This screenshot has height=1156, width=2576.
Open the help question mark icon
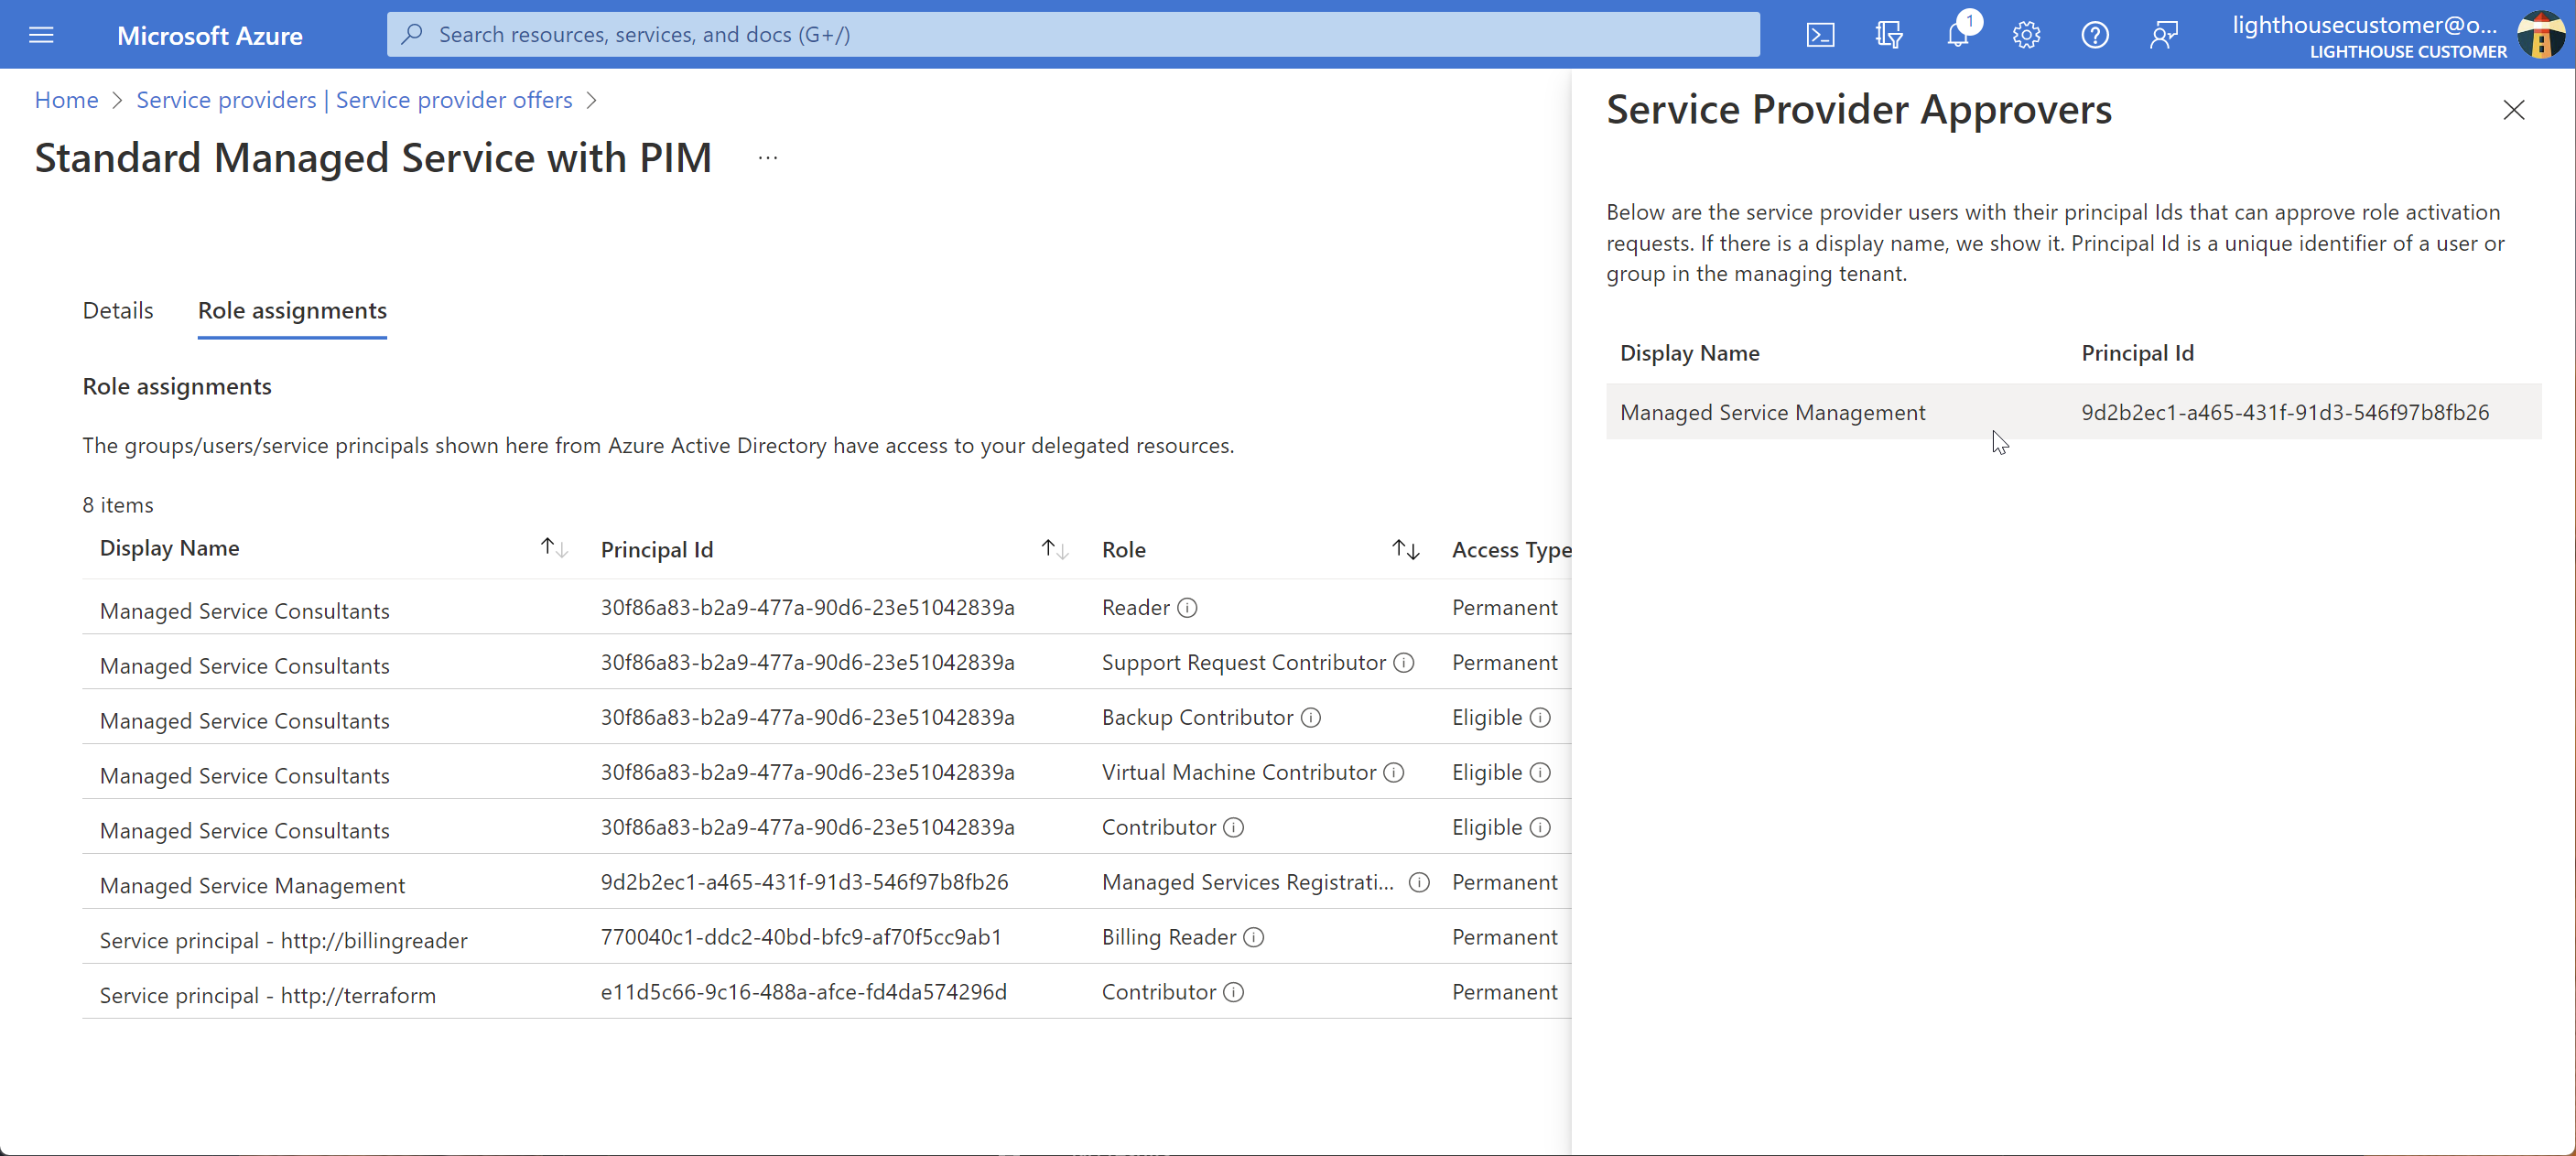click(x=2095, y=34)
